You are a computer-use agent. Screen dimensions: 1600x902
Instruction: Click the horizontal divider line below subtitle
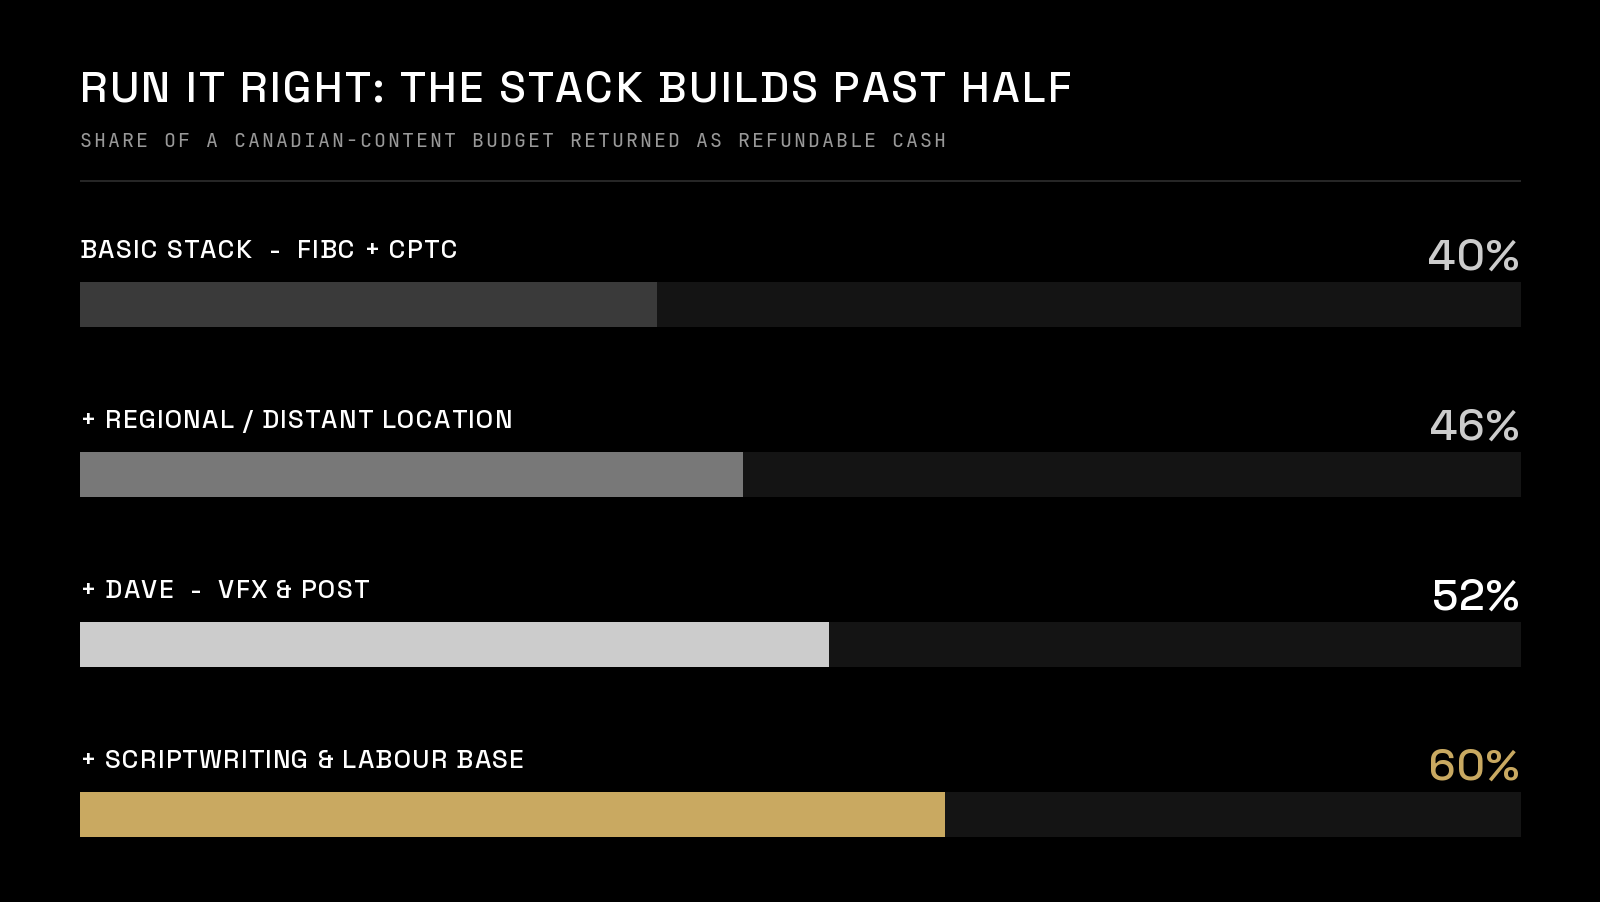(800, 181)
